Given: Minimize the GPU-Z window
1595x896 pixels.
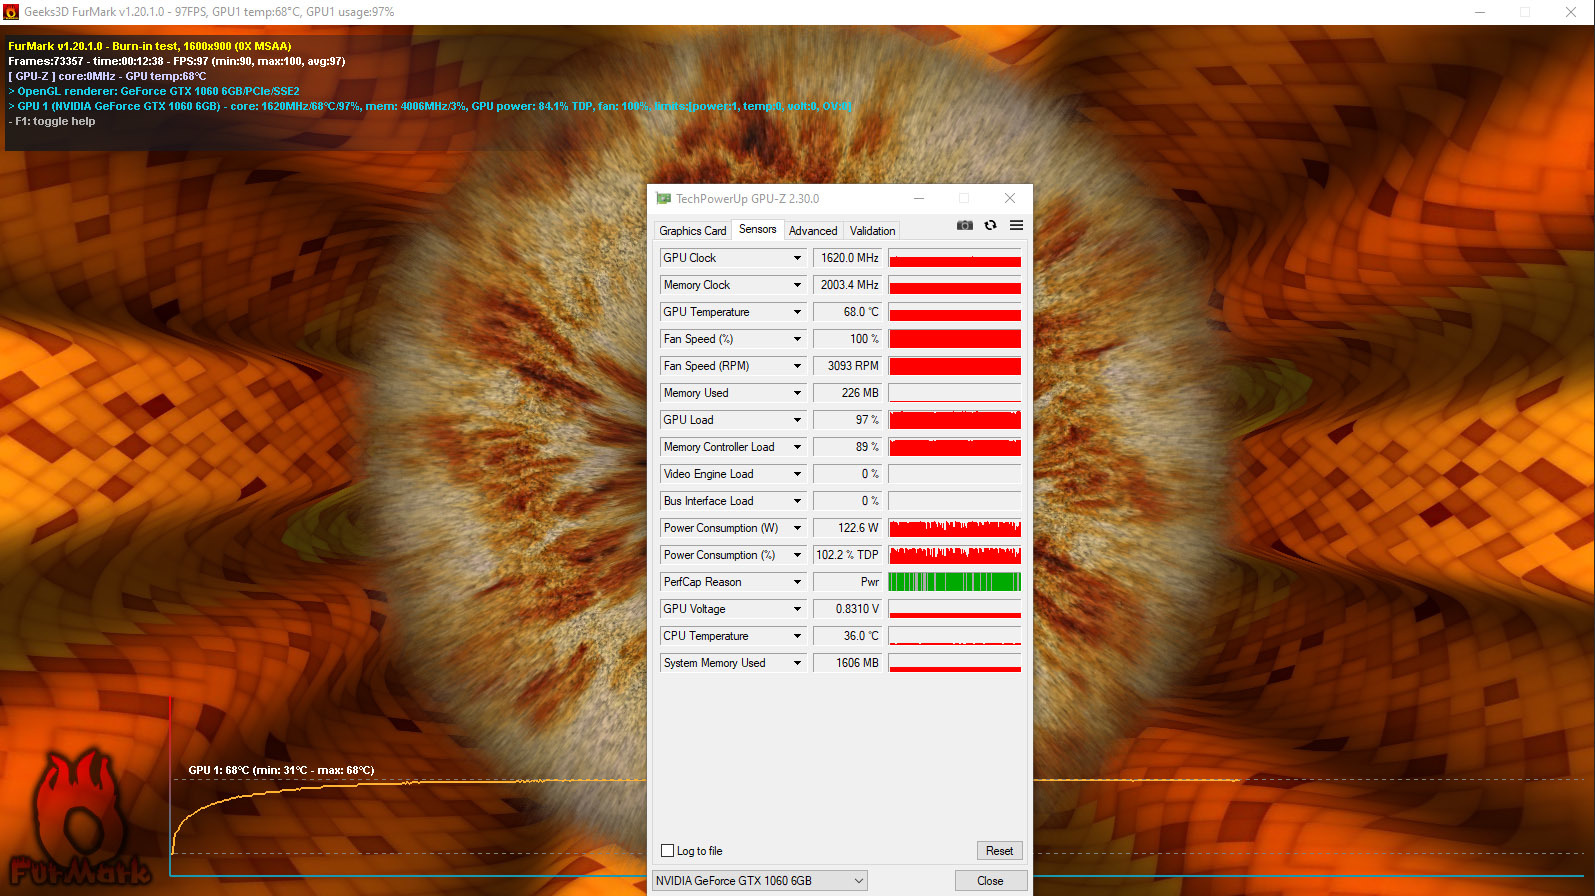Looking at the screenshot, I should point(918,198).
